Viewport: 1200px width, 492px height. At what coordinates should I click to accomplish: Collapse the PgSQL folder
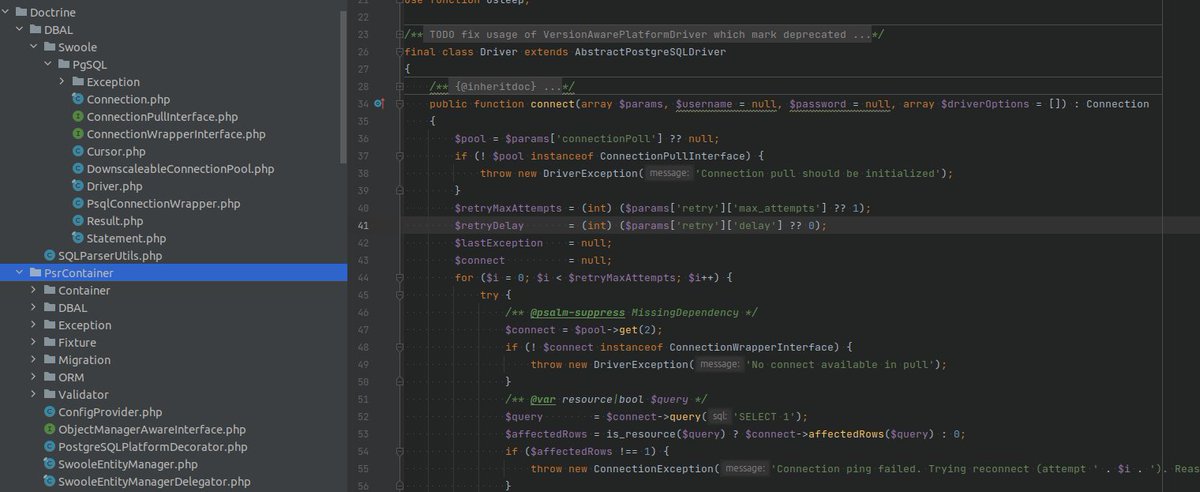[49, 64]
